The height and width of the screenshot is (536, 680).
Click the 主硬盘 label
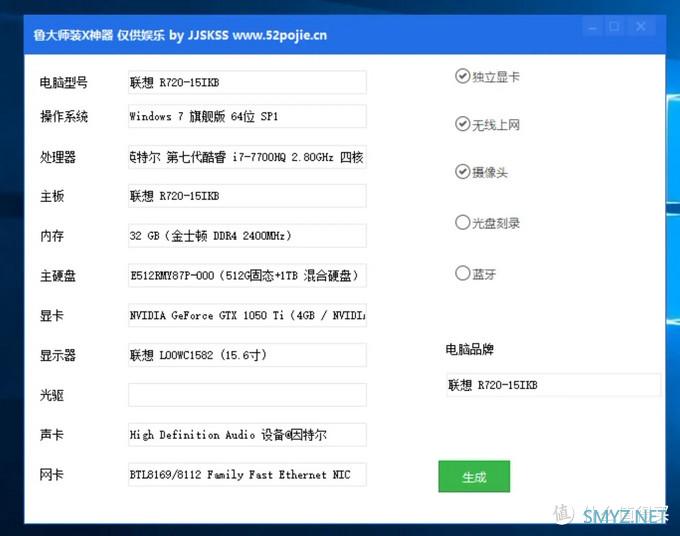pyautogui.click(x=58, y=276)
